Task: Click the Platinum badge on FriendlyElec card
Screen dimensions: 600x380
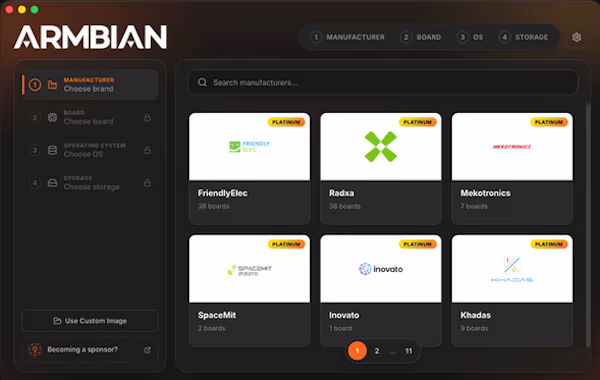Action: pos(286,122)
